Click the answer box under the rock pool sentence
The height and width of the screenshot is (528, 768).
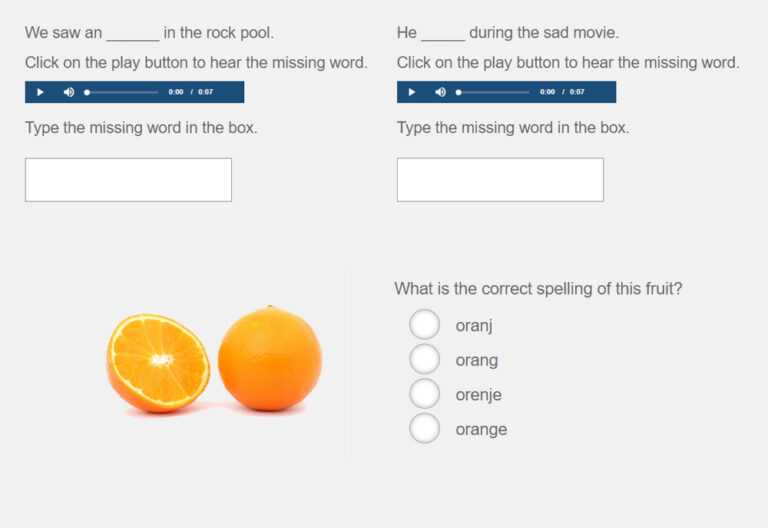[128, 180]
